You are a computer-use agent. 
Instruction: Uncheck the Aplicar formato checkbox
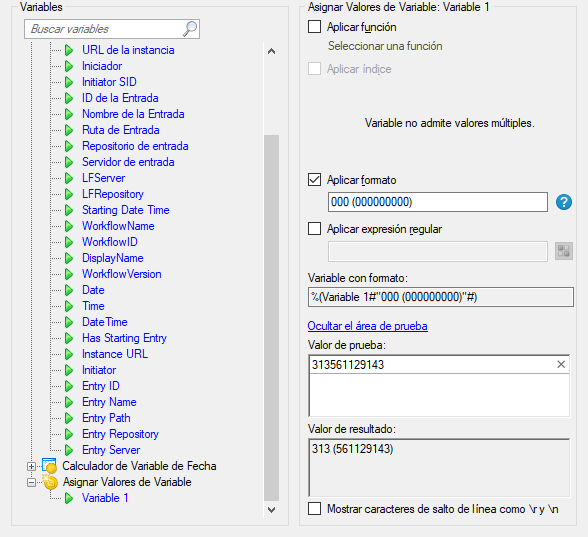coord(314,180)
